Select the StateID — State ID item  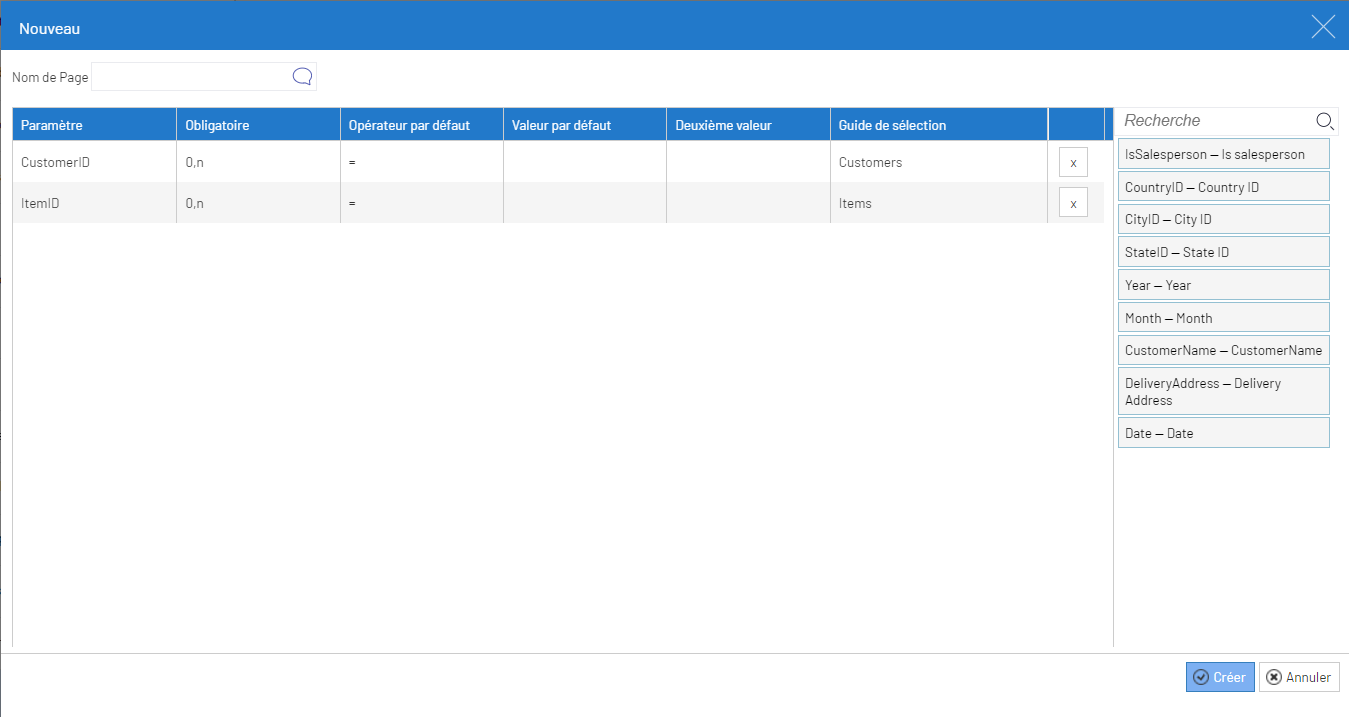tap(1223, 252)
